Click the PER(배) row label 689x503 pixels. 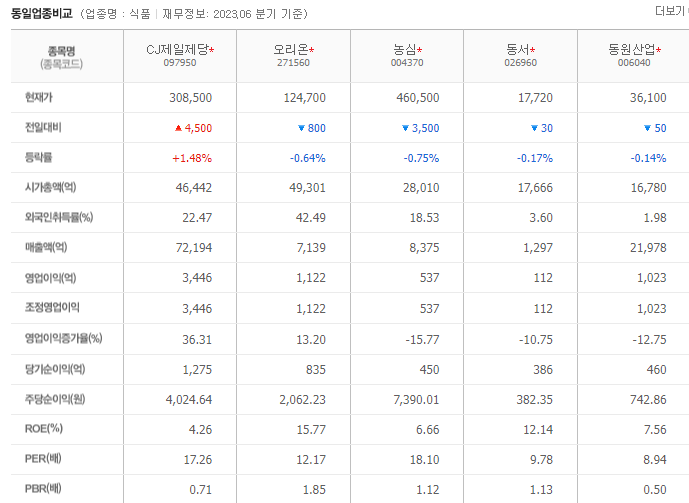43,459
